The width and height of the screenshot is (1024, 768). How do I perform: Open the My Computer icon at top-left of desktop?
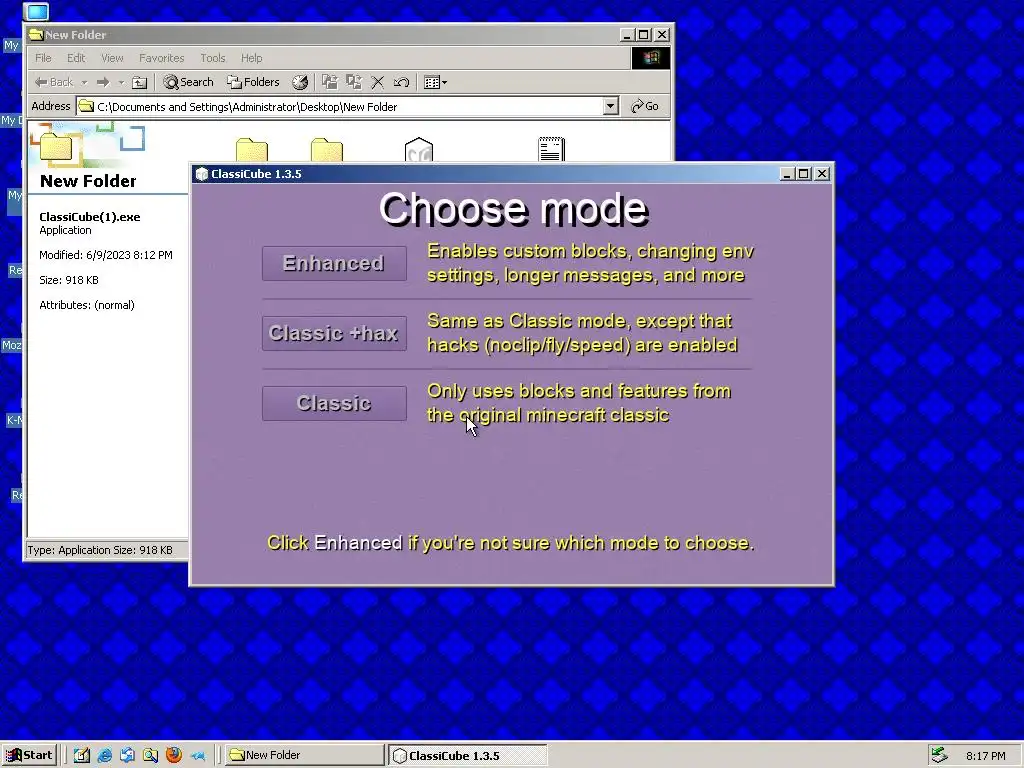36,11
